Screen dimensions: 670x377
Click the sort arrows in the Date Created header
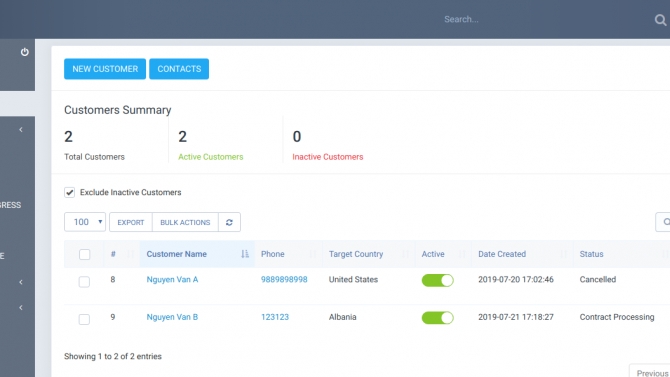click(563, 254)
